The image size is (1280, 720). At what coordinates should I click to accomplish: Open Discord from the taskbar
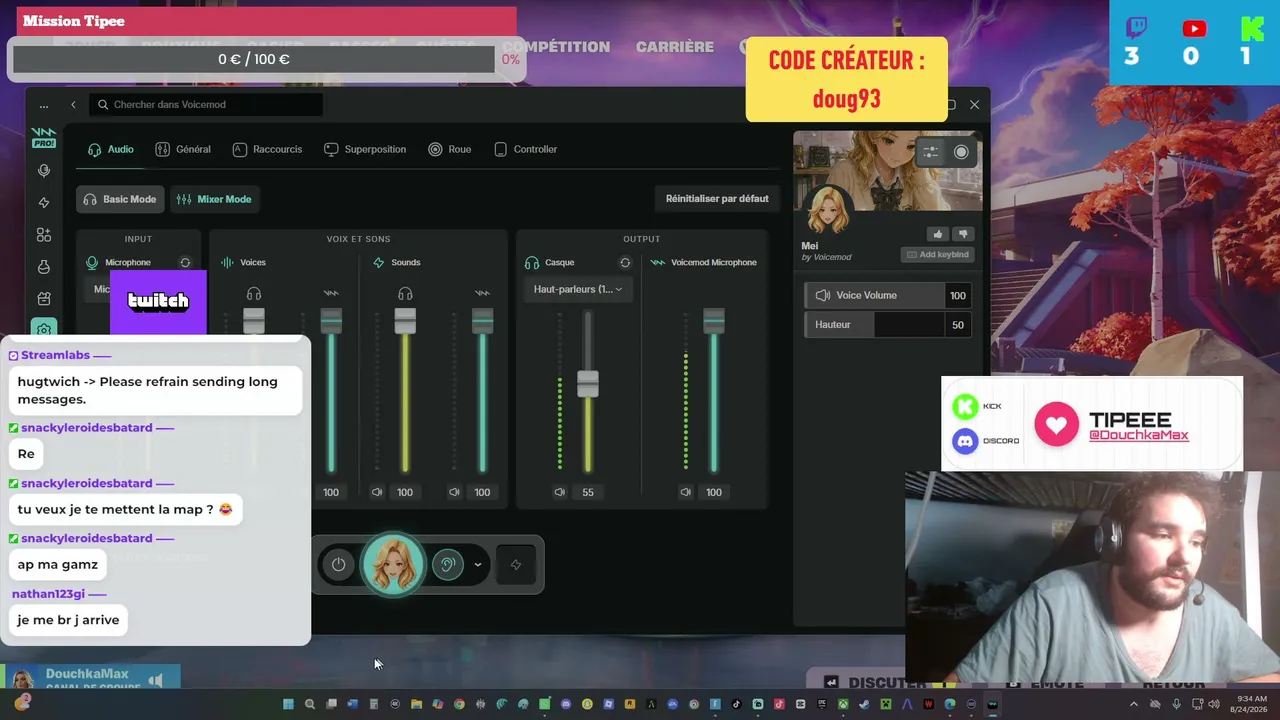(566, 704)
